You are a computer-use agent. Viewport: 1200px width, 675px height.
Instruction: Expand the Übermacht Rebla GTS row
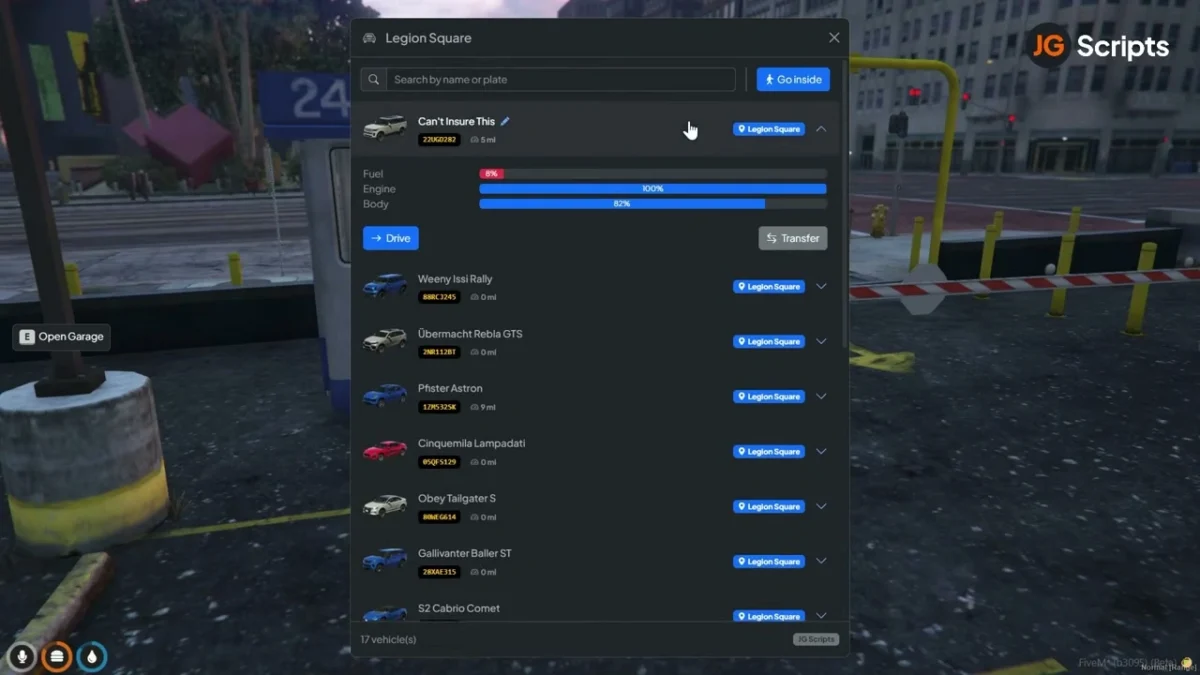tap(821, 341)
